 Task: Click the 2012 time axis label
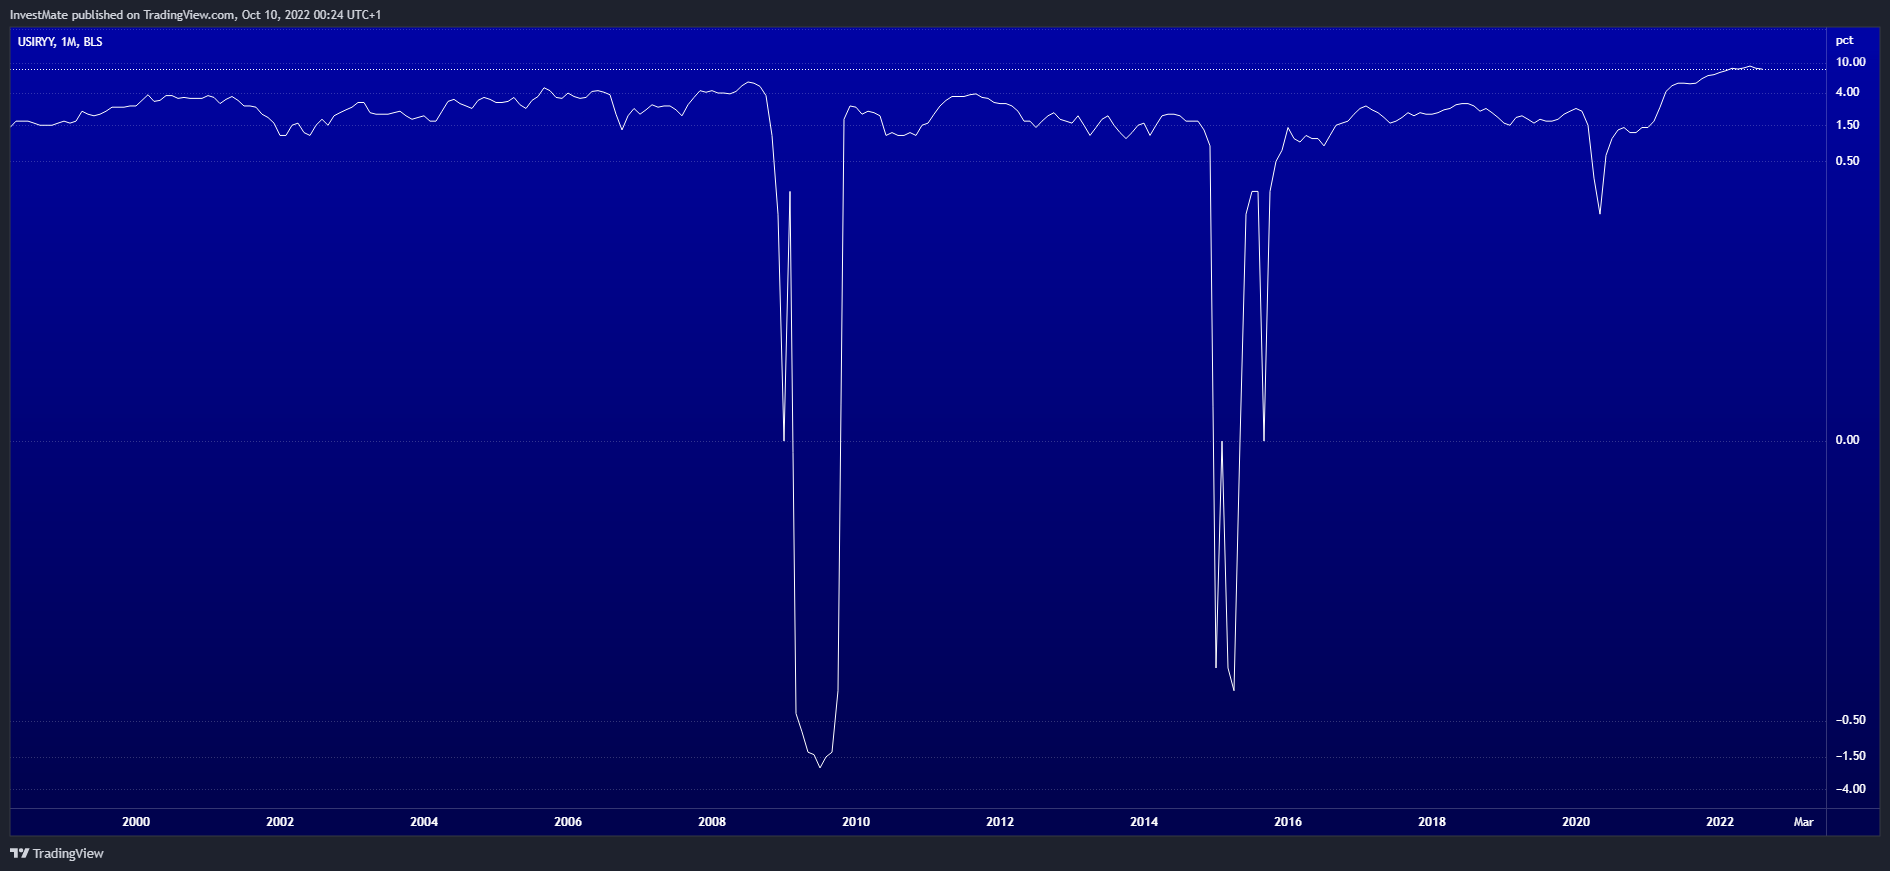(x=1000, y=822)
